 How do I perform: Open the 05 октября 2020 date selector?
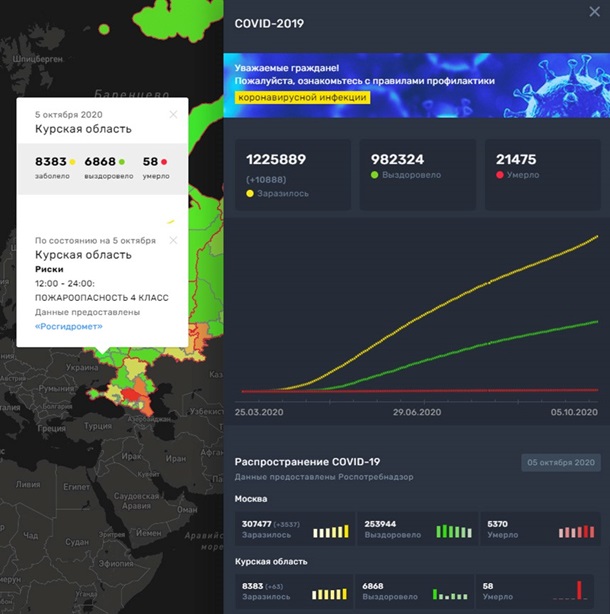click(559, 463)
